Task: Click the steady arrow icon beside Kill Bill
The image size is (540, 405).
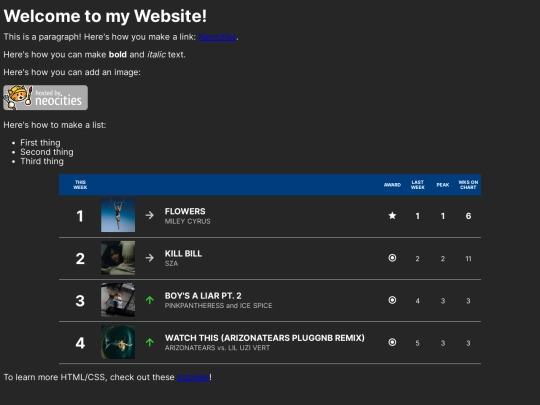Action: [x=149, y=258]
